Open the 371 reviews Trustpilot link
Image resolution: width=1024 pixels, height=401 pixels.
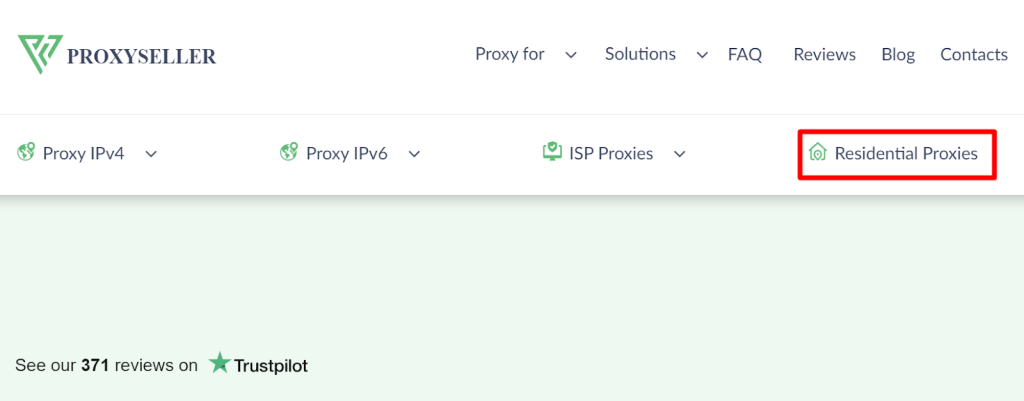(161, 365)
